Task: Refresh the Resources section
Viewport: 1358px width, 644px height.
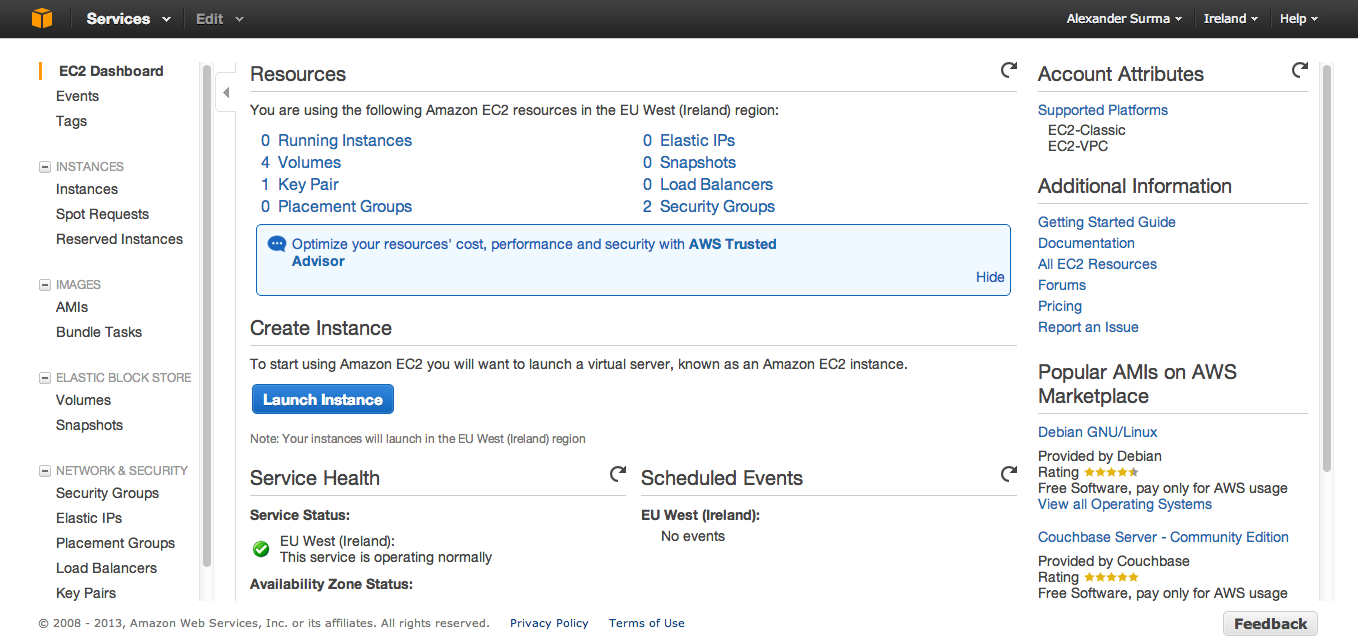Action: pyautogui.click(x=1009, y=70)
